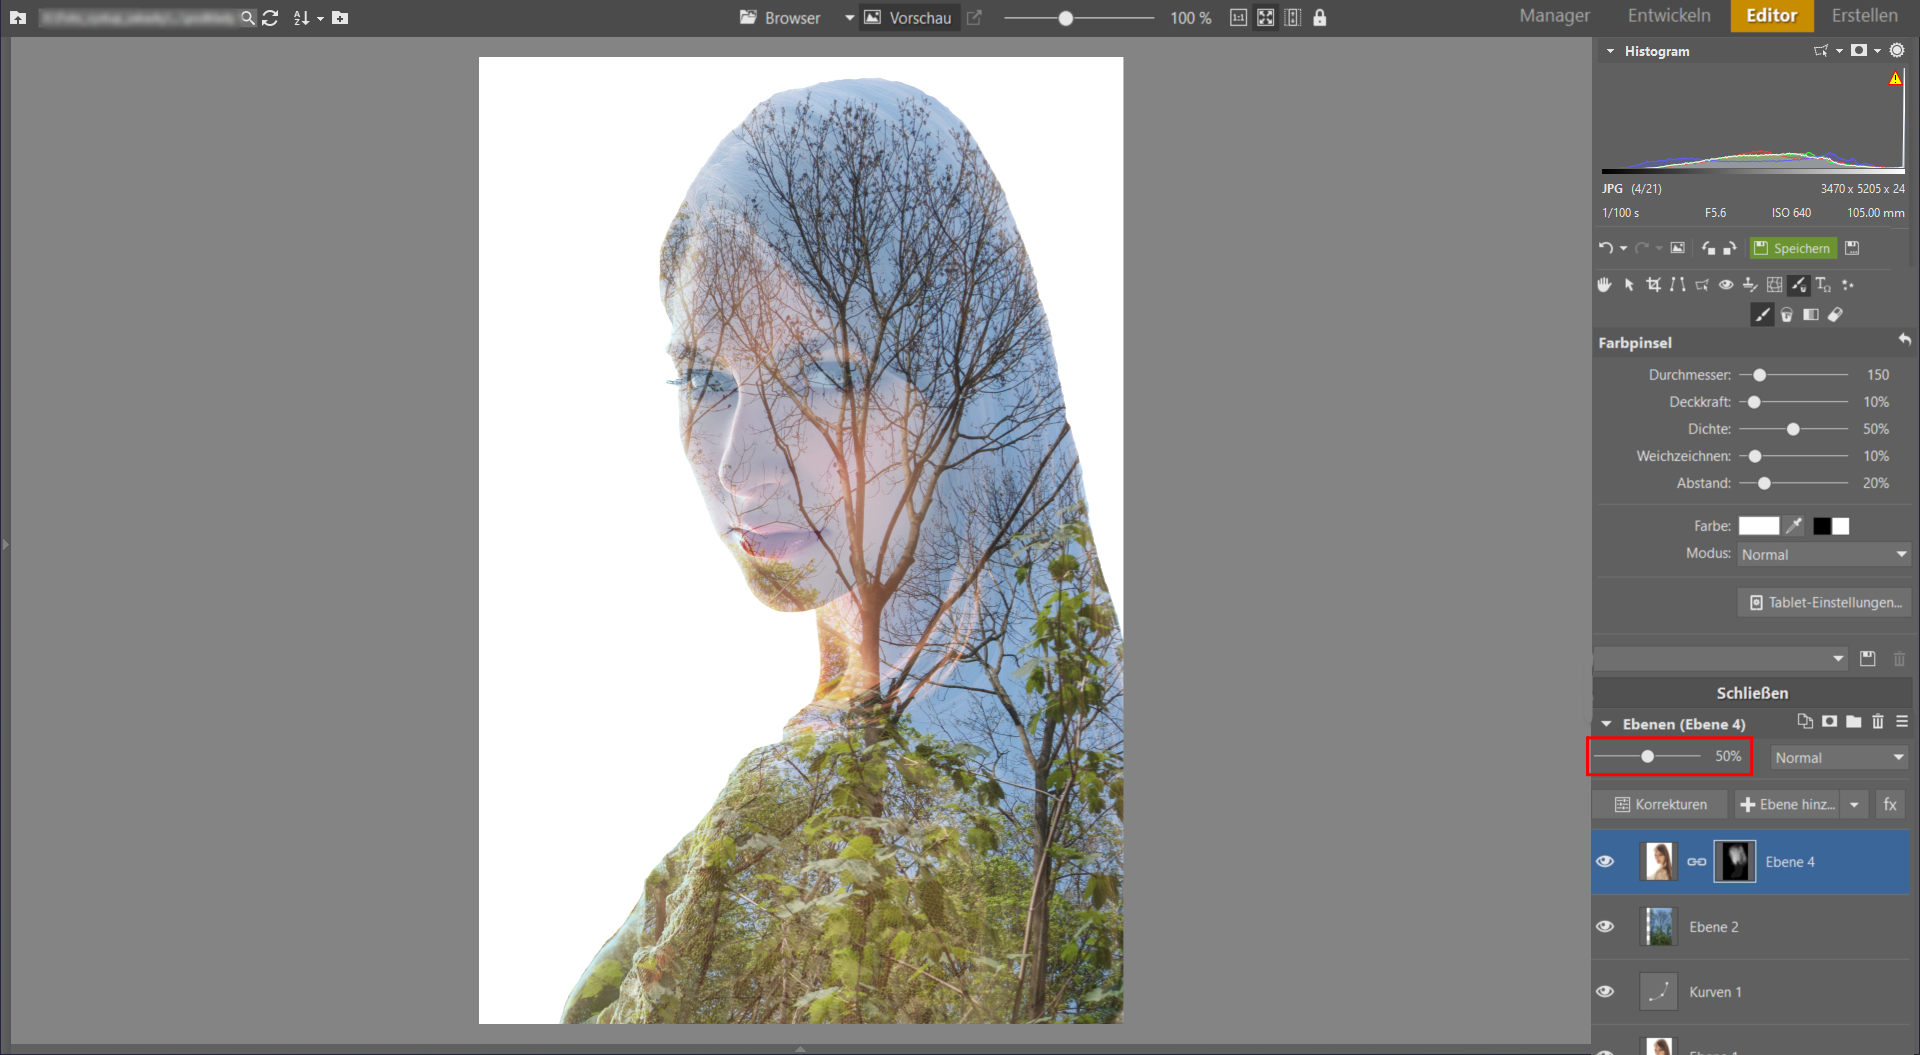This screenshot has width=1920, height=1055.
Task: Open the Vorschau view
Action: [x=908, y=18]
